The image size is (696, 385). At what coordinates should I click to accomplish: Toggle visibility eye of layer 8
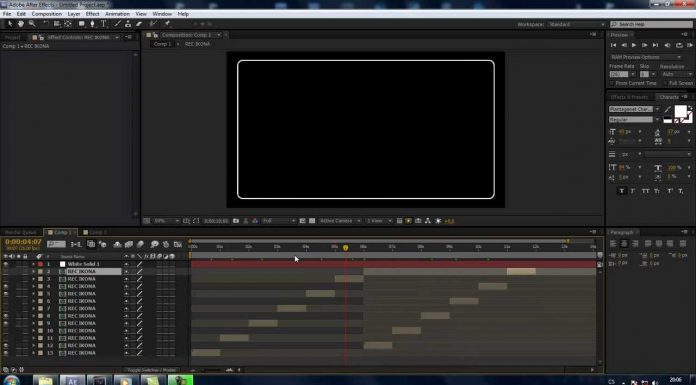coord(6,316)
